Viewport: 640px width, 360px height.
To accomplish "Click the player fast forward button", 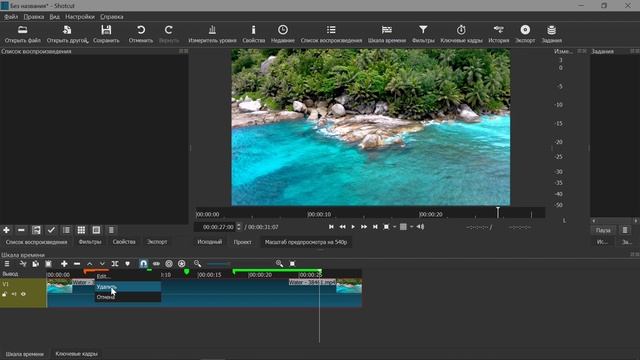I will coord(364,227).
